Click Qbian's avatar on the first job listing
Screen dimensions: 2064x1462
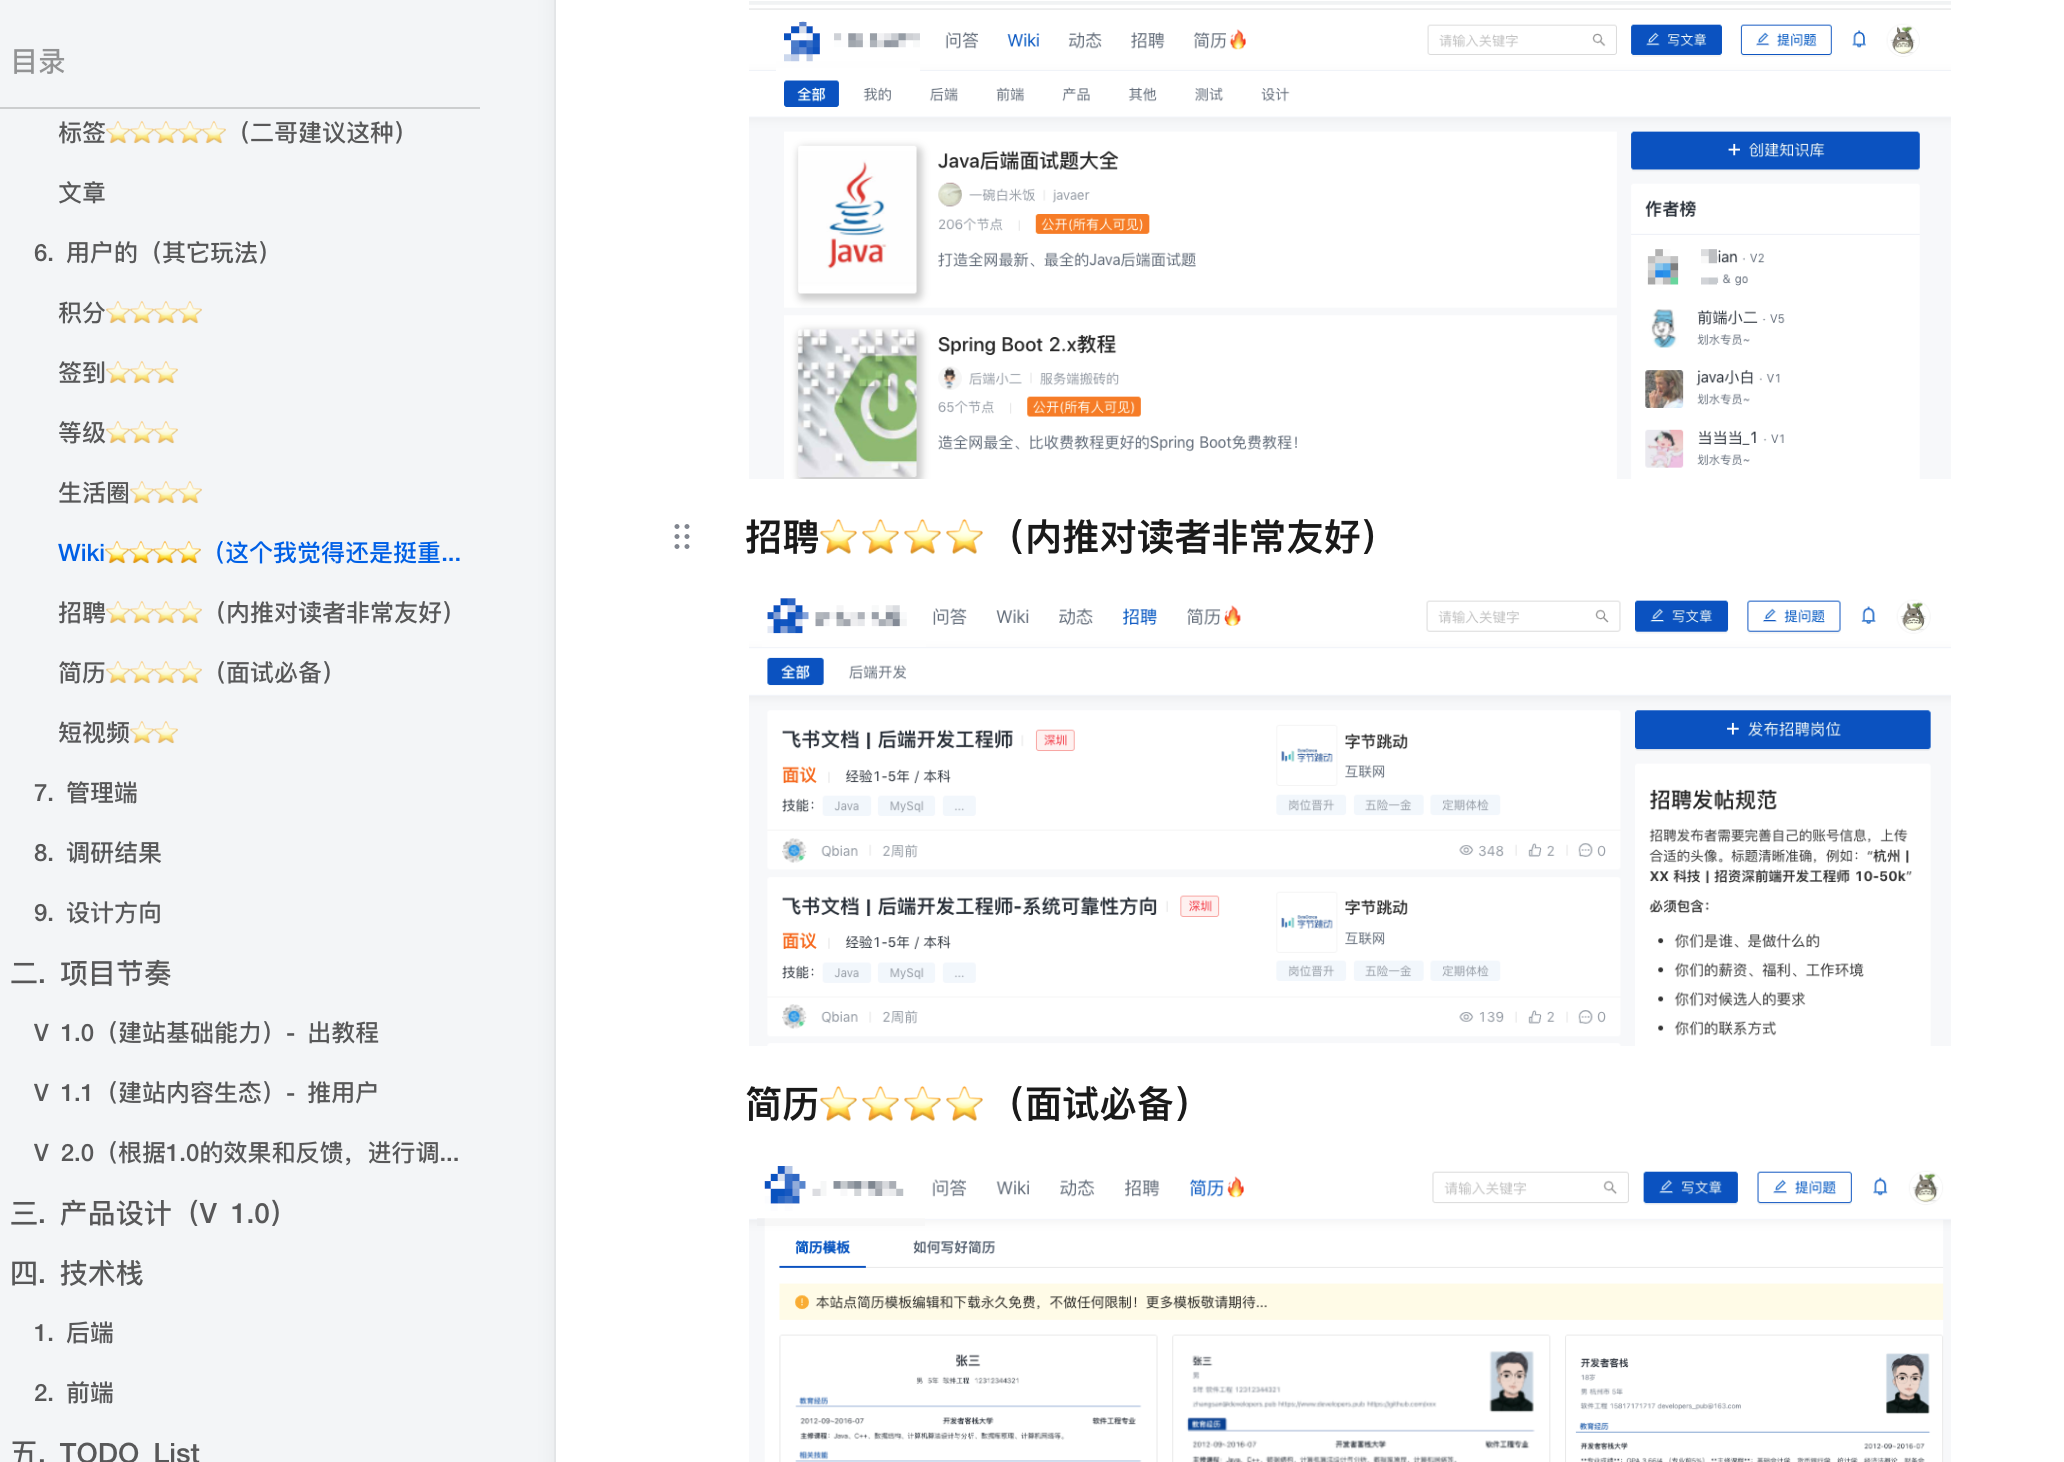coord(794,850)
